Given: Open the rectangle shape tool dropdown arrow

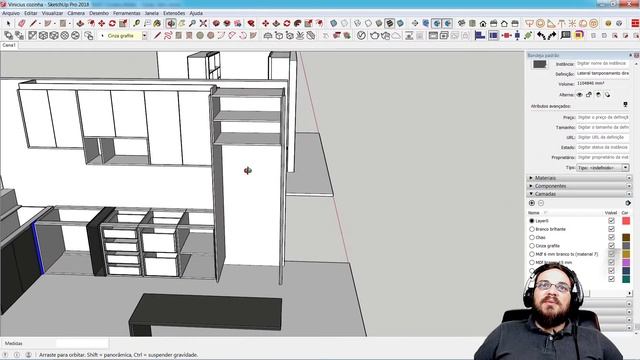Looking at the screenshot, I should tap(69, 24).
